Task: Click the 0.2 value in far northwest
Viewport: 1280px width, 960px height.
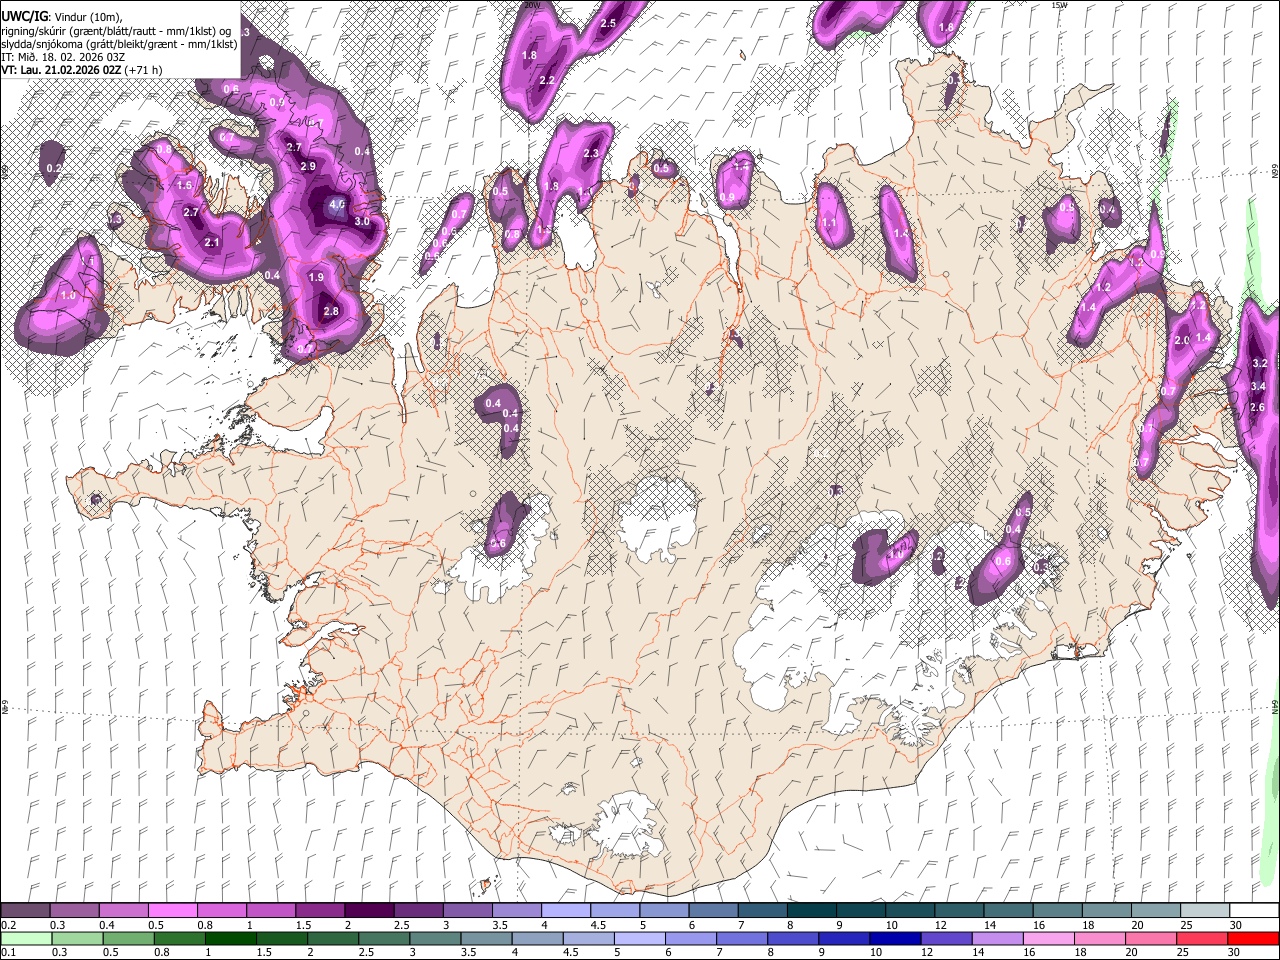Action: point(54,169)
